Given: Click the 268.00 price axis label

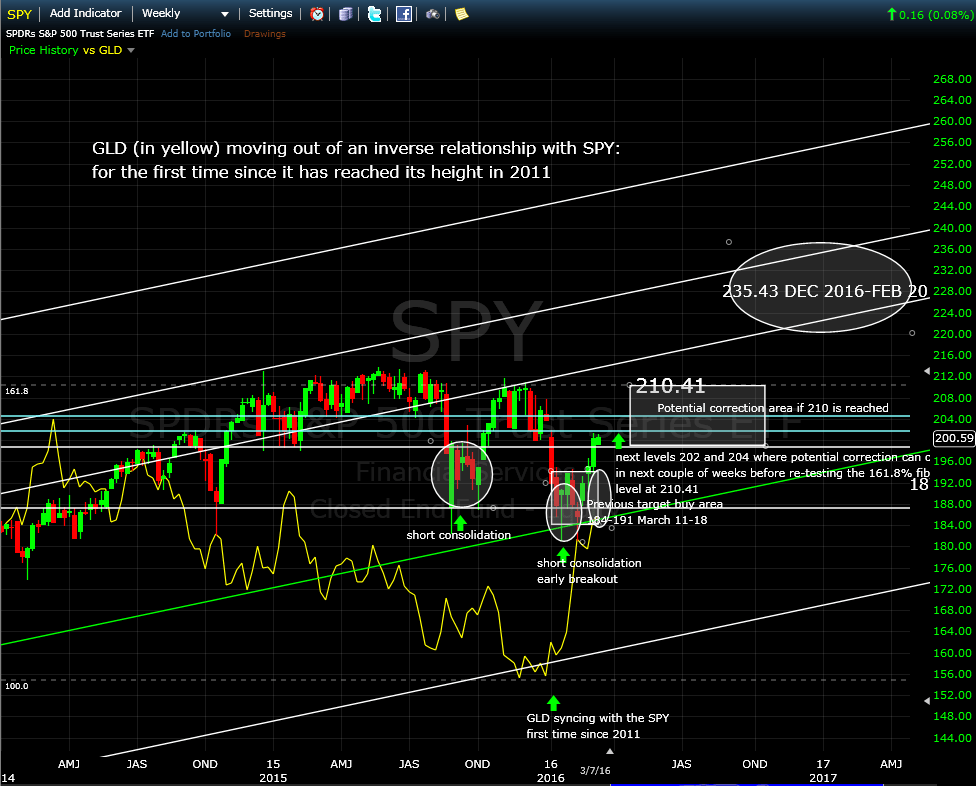Looking at the screenshot, I should tap(952, 79).
